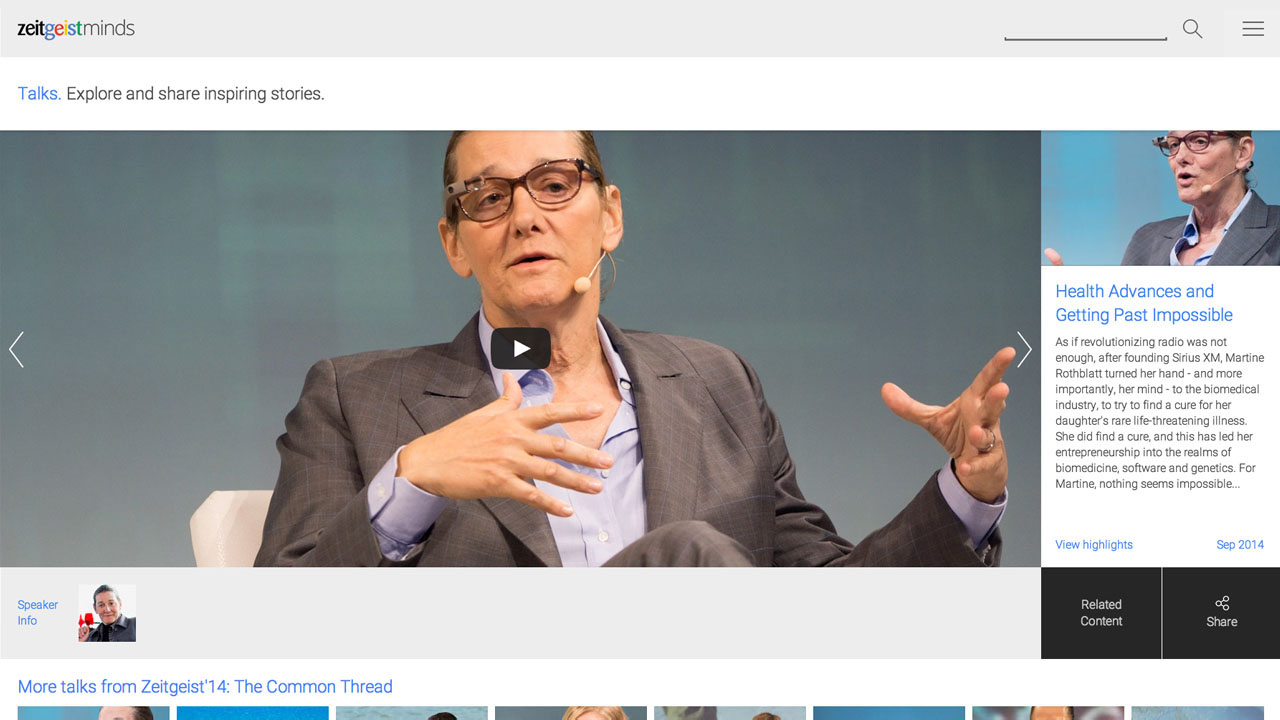
Task: Click inside the search input field
Action: tap(1085, 28)
